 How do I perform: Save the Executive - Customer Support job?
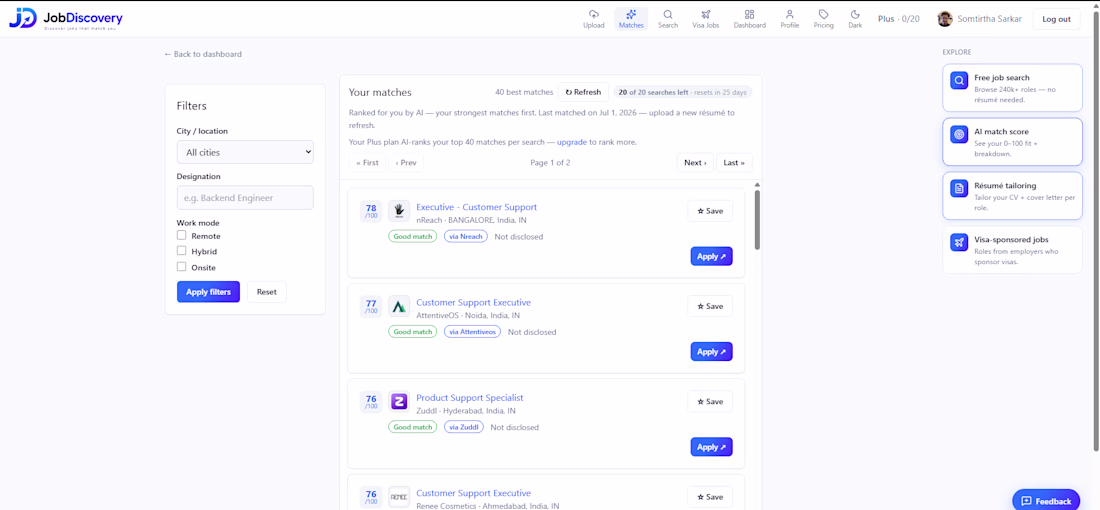(710, 210)
